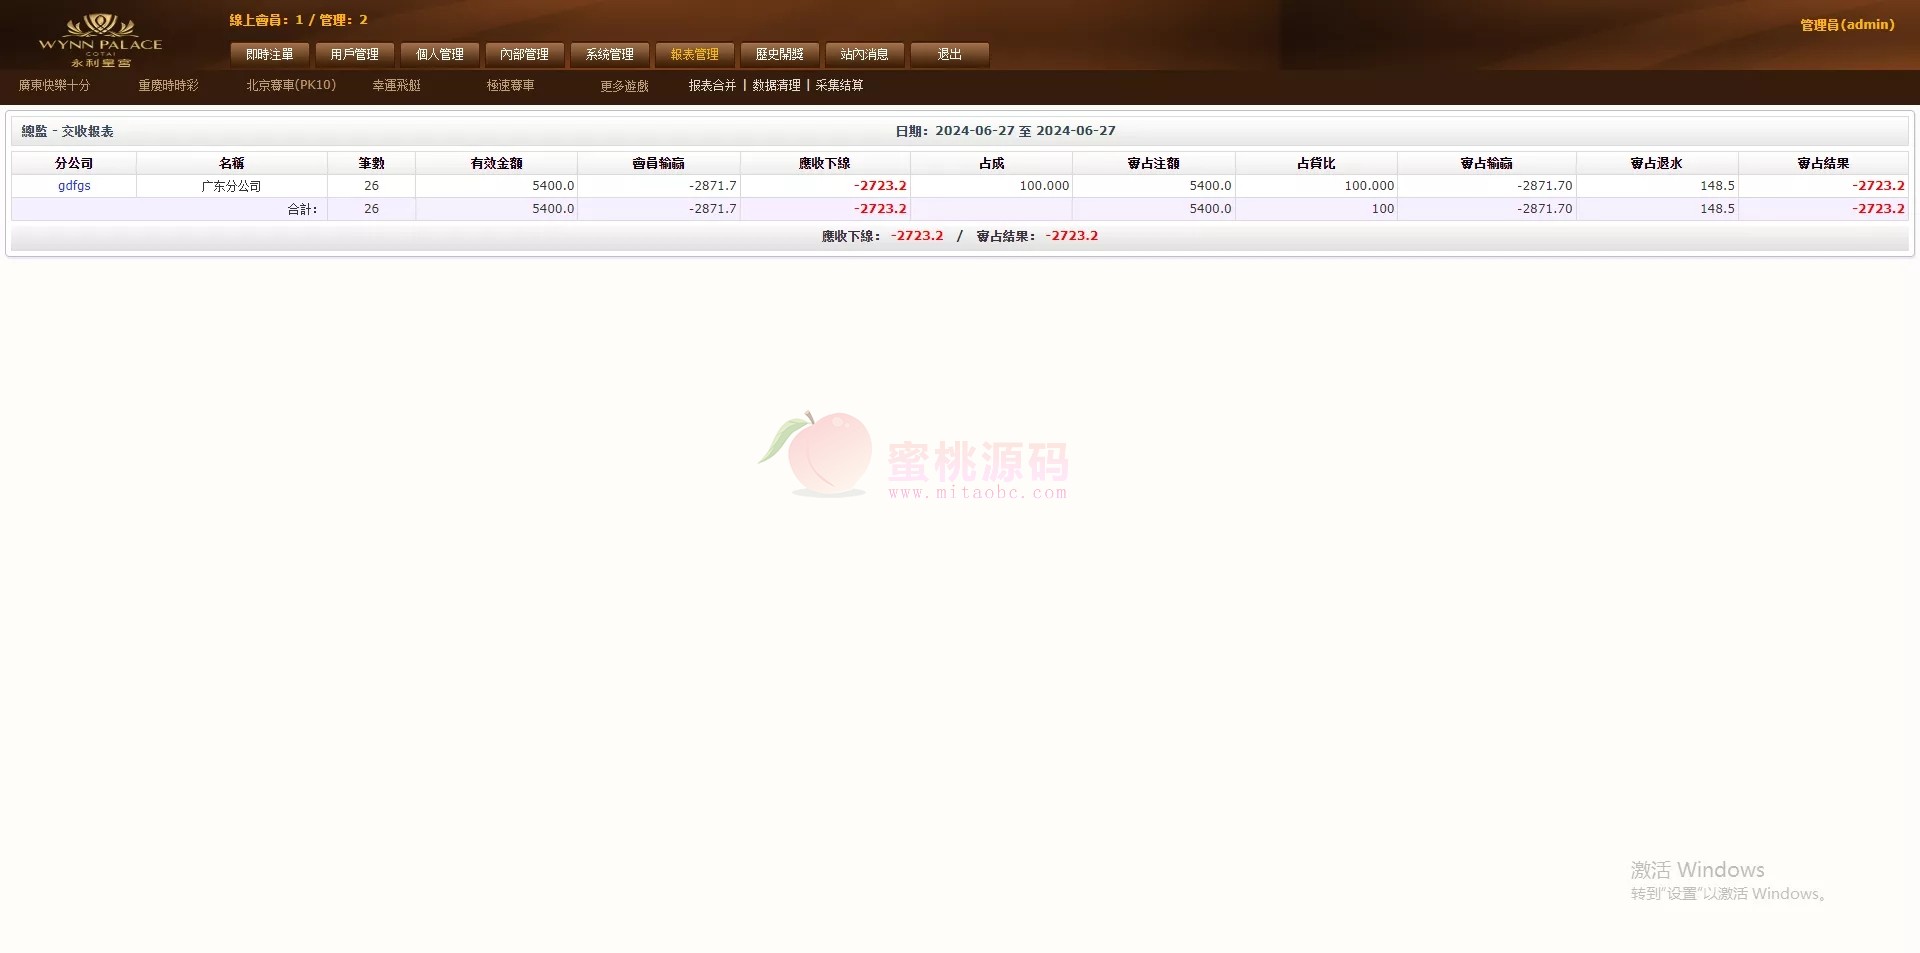Open the 报表合并 submenu link

tap(712, 86)
